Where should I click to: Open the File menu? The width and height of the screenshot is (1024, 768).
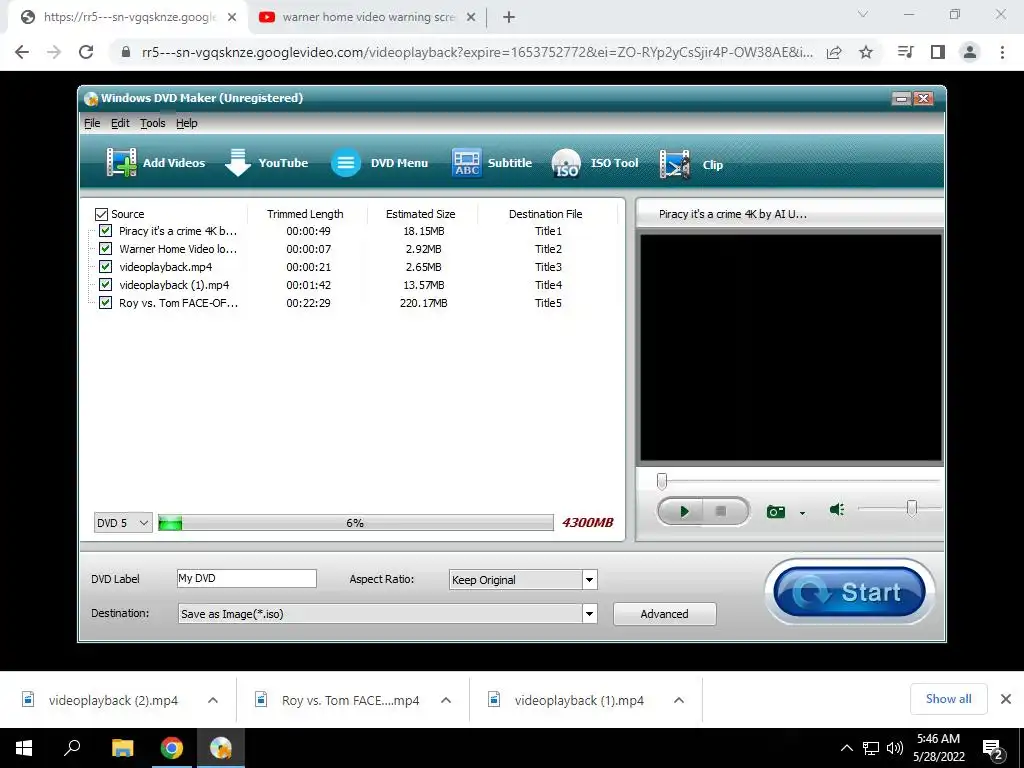(x=92, y=123)
